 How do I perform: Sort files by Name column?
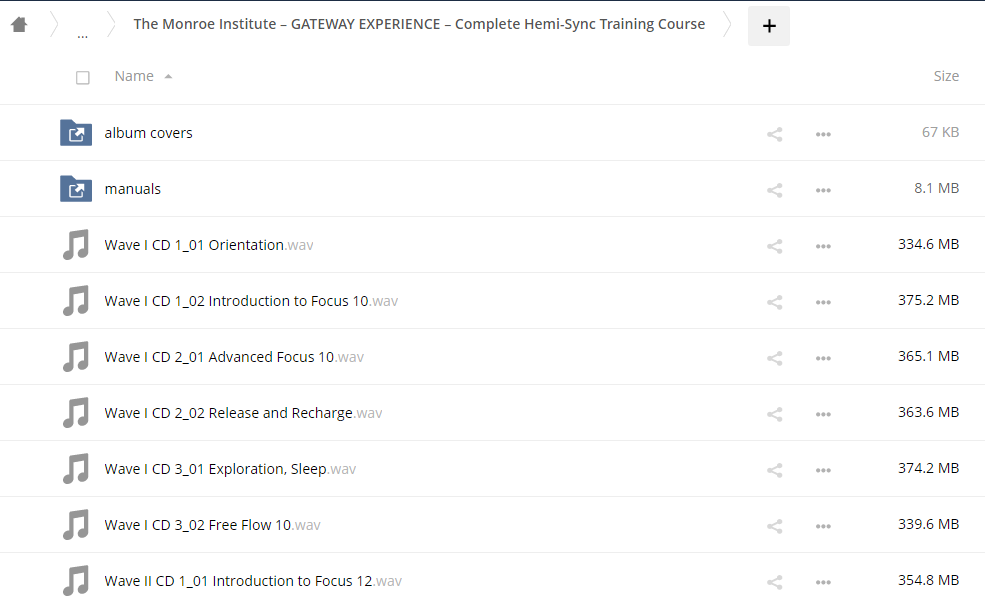134,76
